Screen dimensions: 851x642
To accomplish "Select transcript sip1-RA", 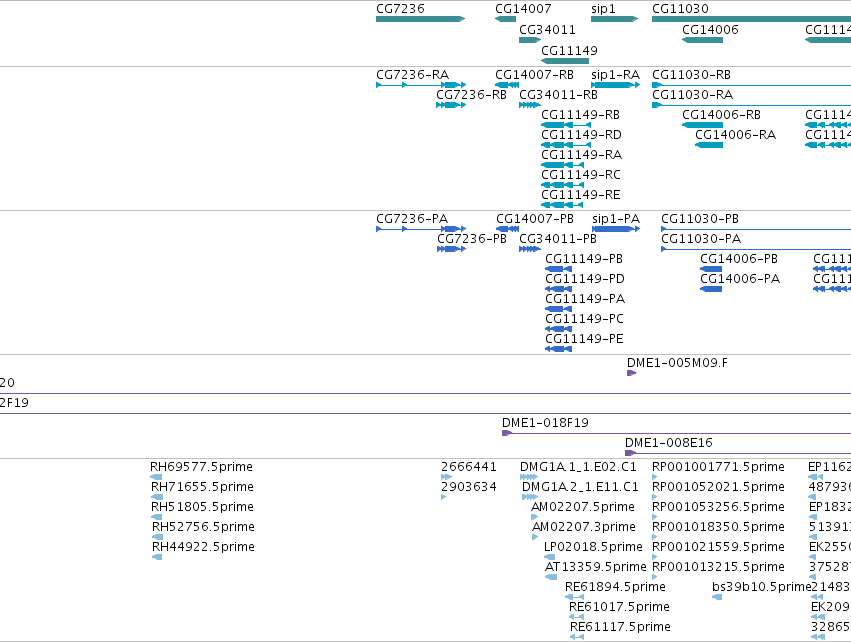I will (x=615, y=85).
